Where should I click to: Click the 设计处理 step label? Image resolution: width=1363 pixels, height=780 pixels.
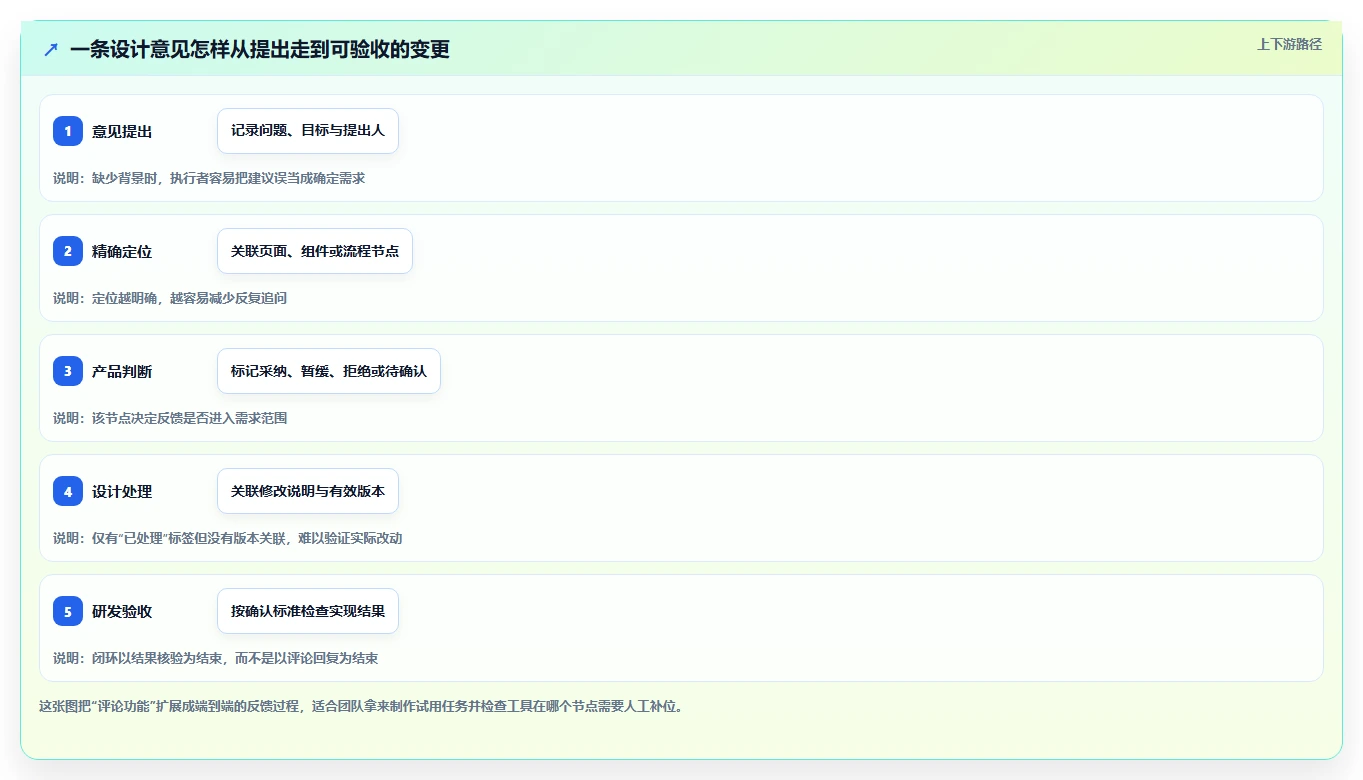(122, 491)
